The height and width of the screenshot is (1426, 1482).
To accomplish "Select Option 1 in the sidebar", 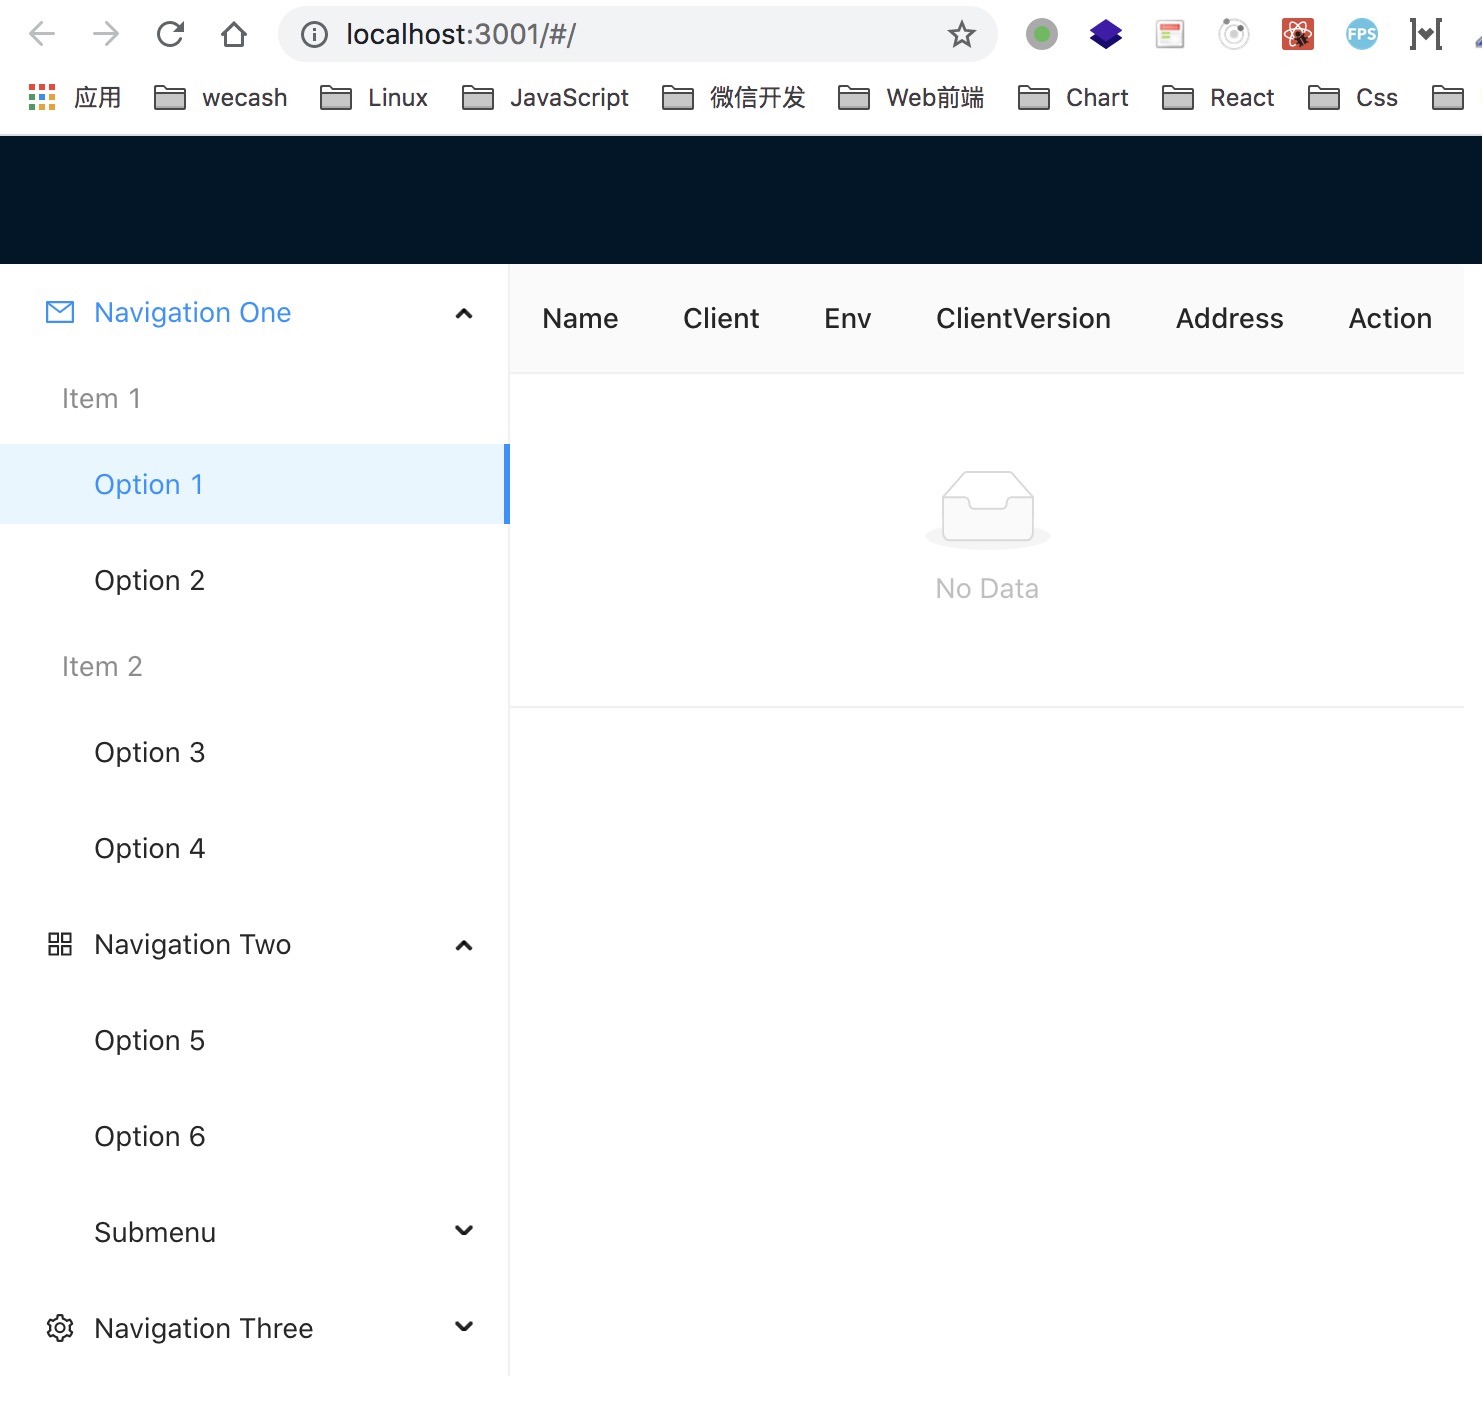I will pyautogui.click(x=255, y=484).
